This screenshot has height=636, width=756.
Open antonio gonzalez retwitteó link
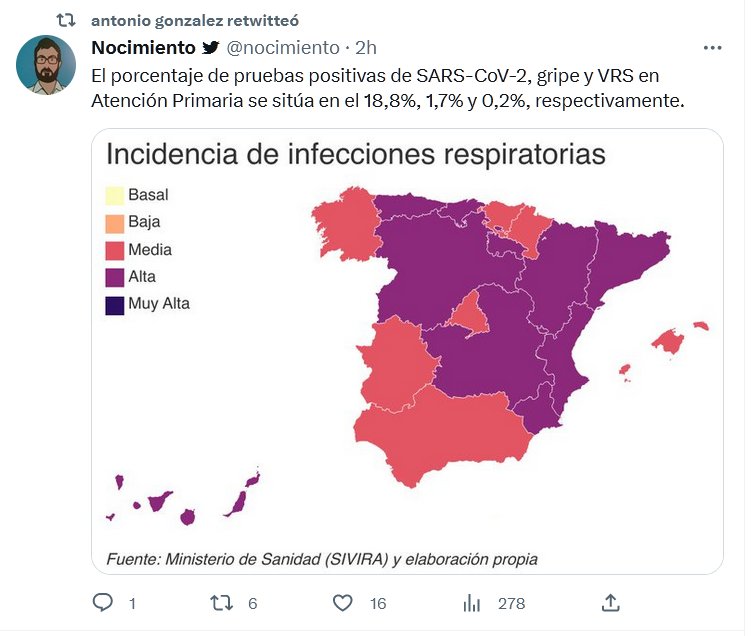tap(194, 20)
